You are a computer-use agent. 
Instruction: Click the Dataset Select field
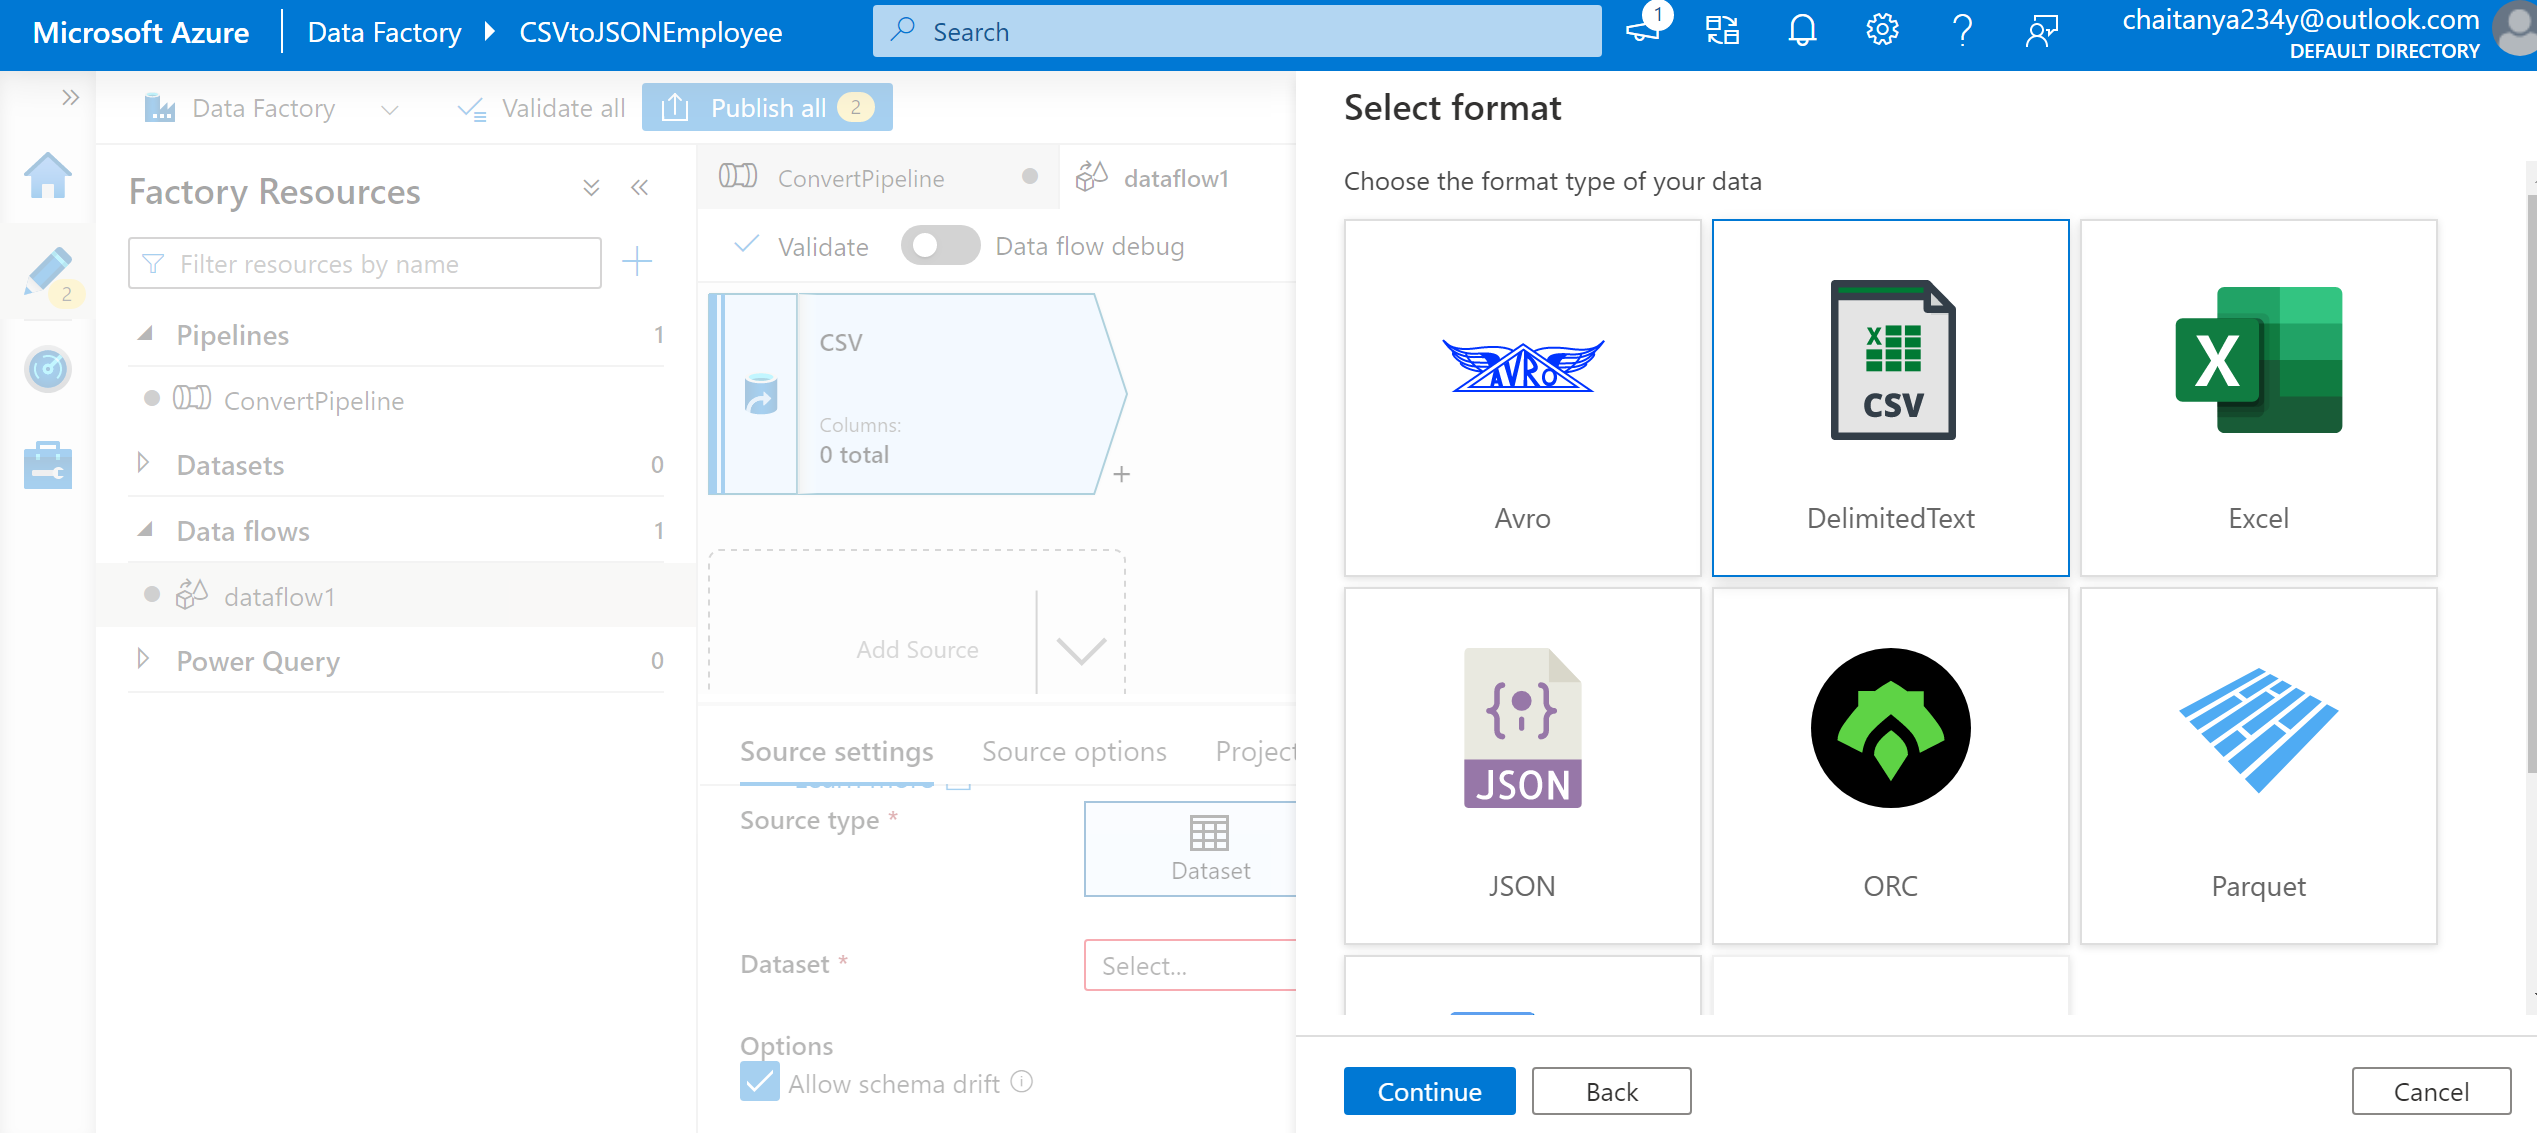1190,965
